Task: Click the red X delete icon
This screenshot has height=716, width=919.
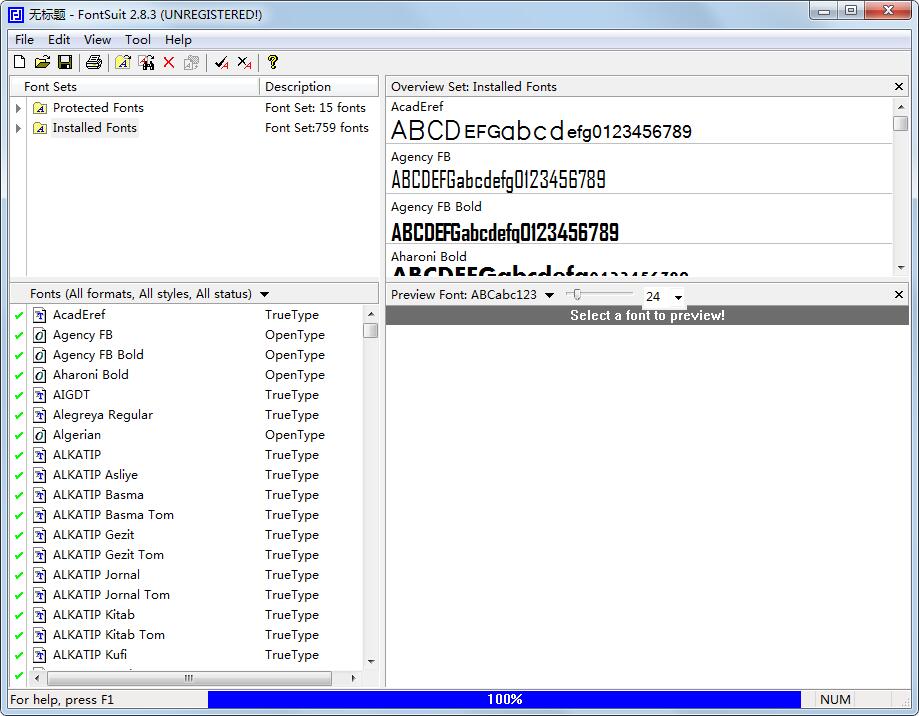Action: (169, 63)
